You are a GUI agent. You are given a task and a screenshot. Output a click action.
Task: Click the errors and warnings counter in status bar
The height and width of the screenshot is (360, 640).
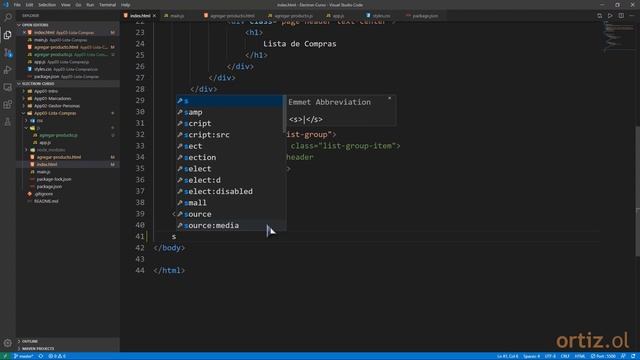point(57,356)
